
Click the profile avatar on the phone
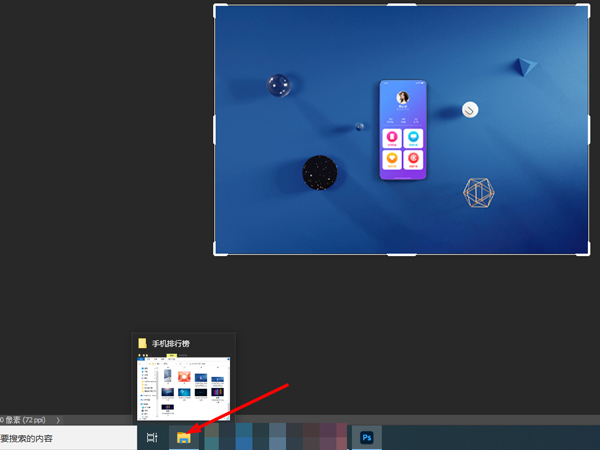(403, 98)
